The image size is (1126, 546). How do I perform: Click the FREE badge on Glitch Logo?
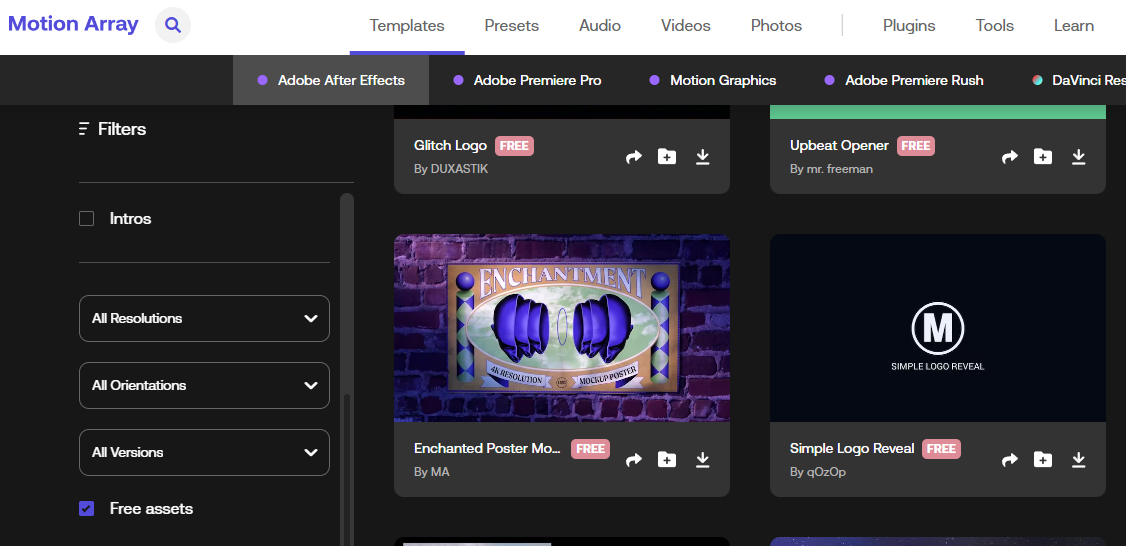[x=514, y=146]
